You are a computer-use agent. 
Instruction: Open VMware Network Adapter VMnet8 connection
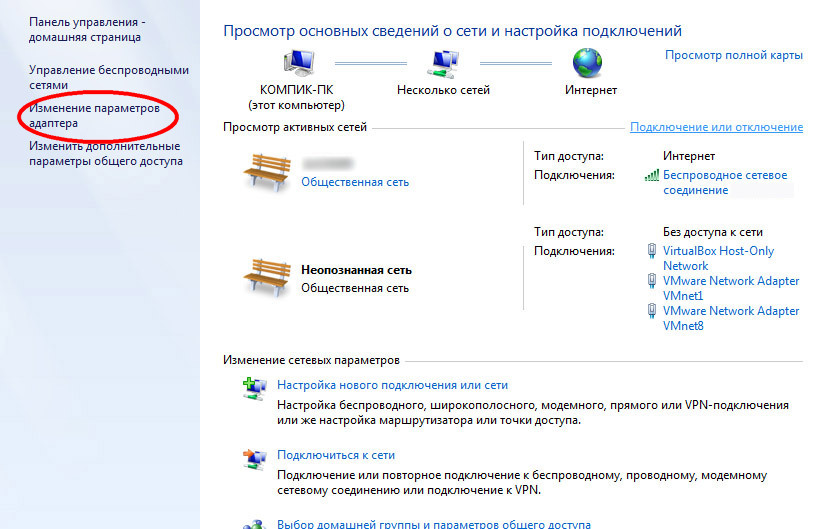tap(731, 318)
